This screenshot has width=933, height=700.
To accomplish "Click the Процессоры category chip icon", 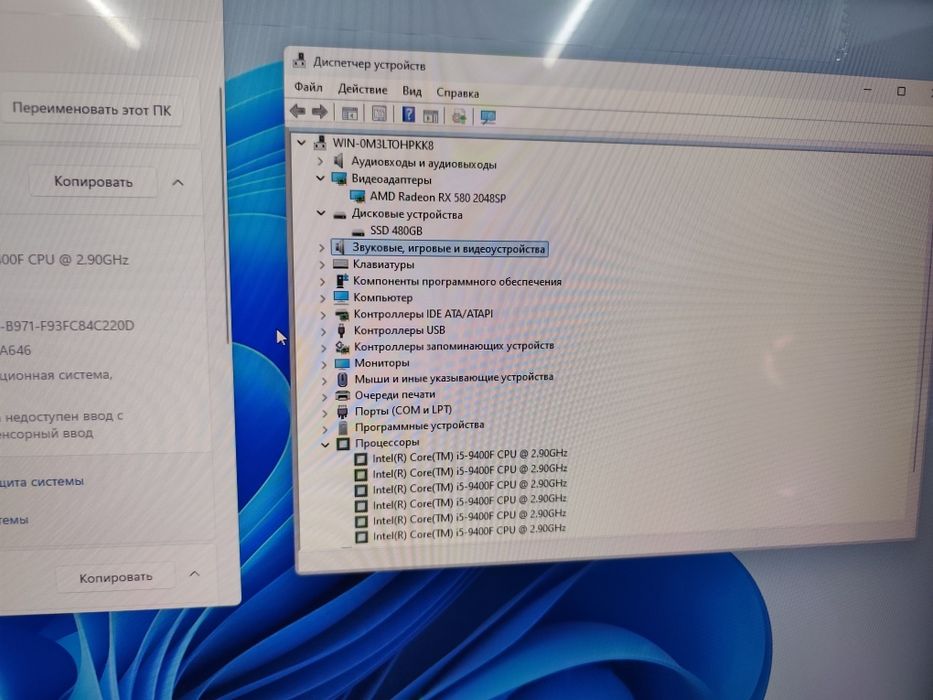I will [x=343, y=443].
